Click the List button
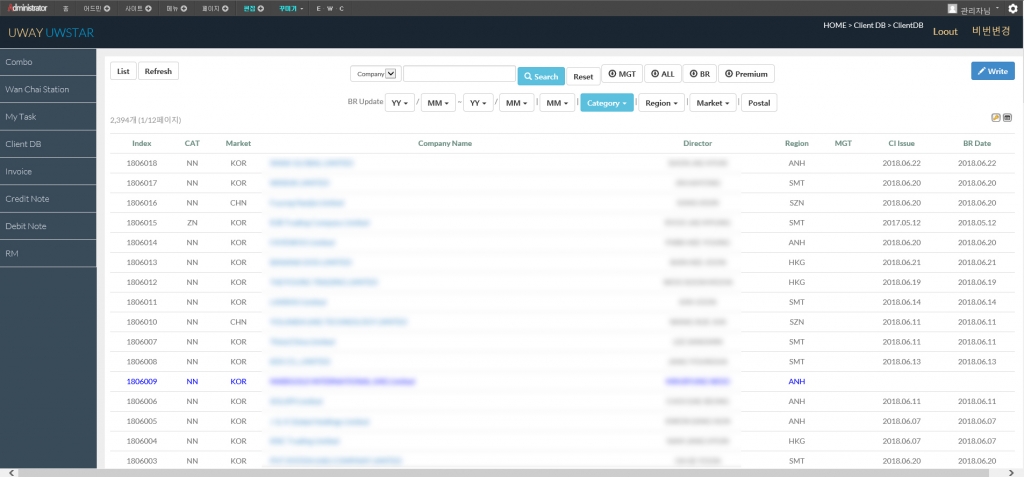The height and width of the screenshot is (477, 1024). click(x=123, y=71)
